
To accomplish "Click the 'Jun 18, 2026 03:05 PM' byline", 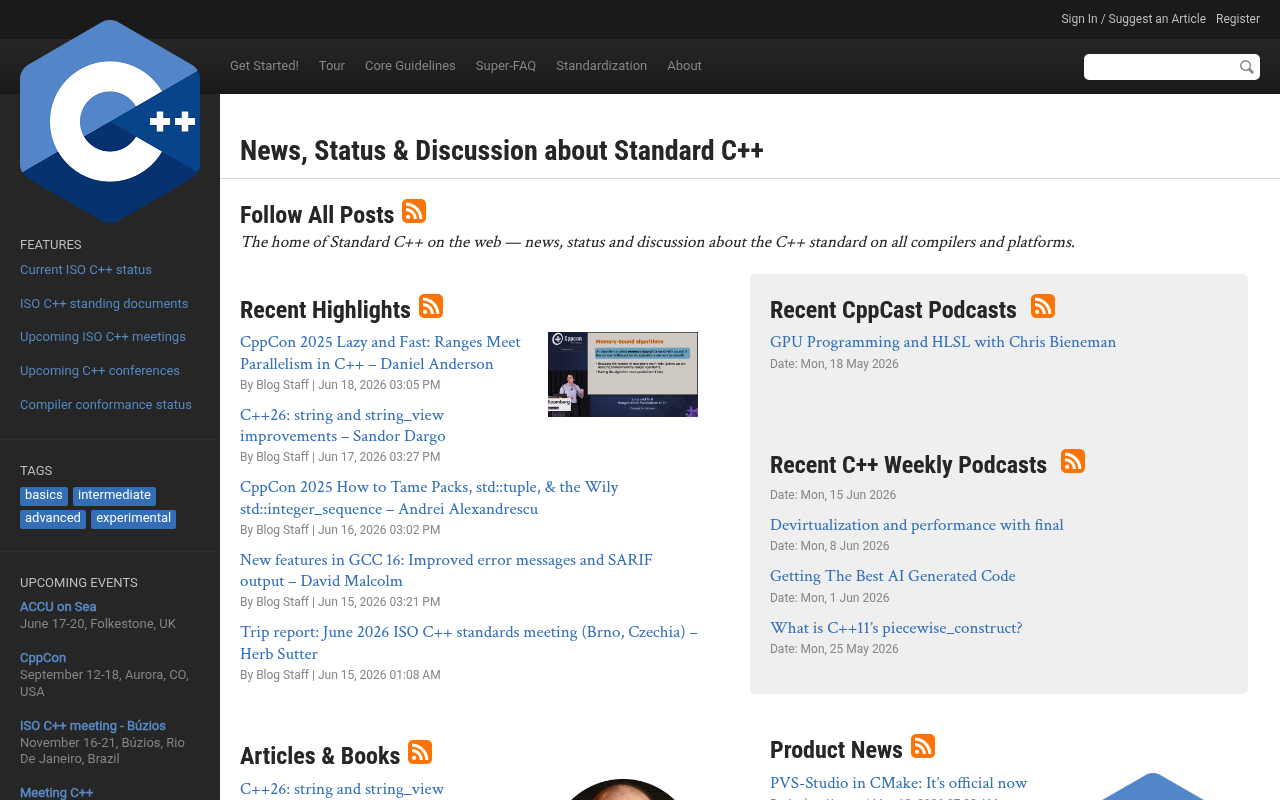I will (379, 385).
